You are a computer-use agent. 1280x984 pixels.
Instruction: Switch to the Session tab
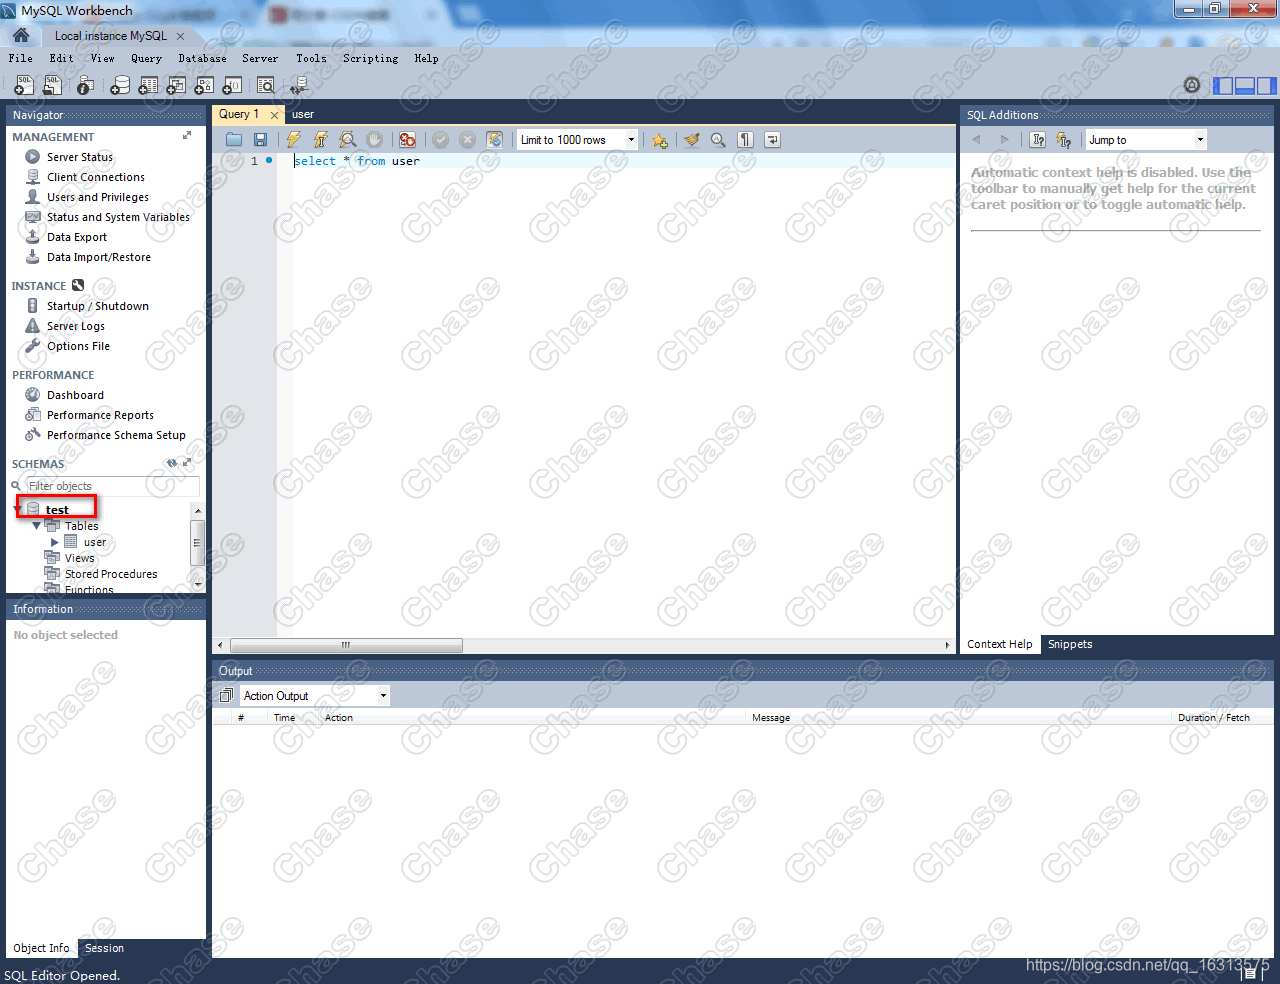(104, 948)
